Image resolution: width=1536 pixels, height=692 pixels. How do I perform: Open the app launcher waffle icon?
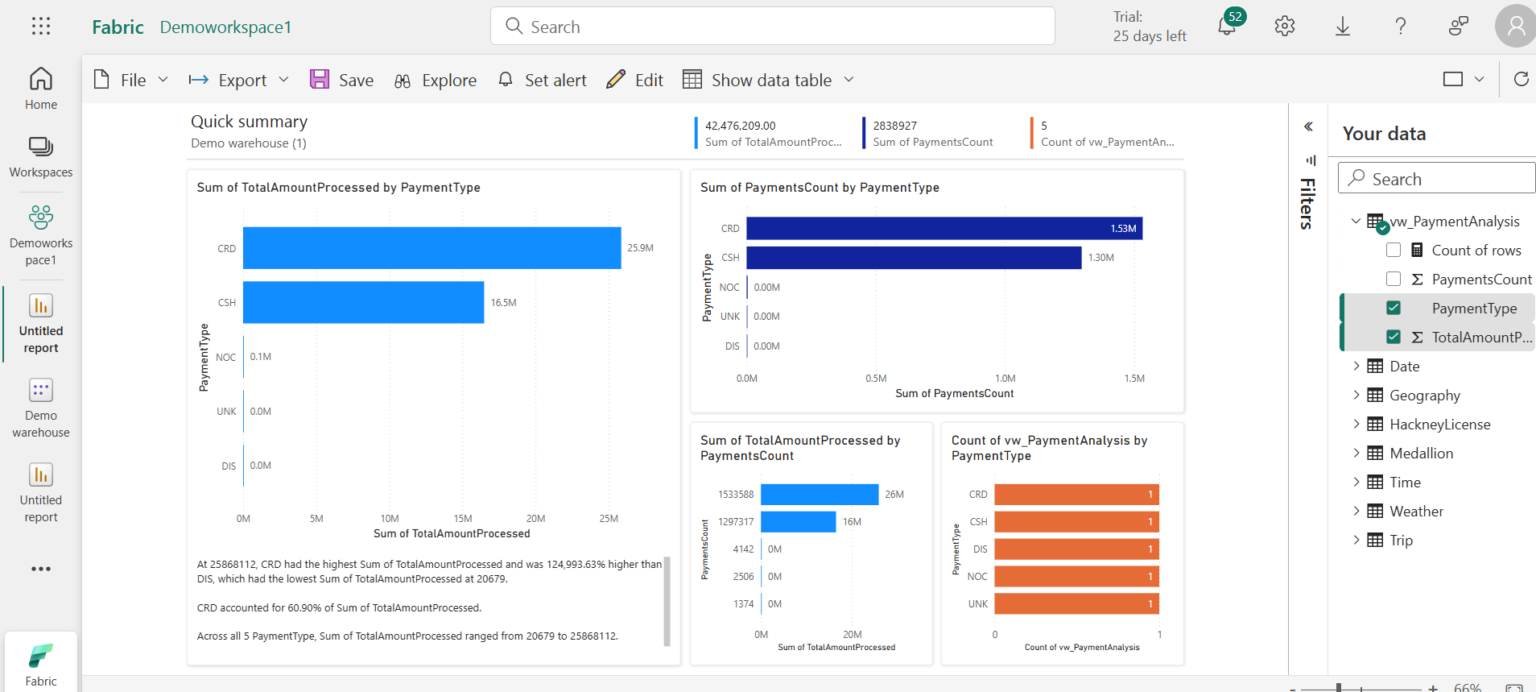coord(41,27)
